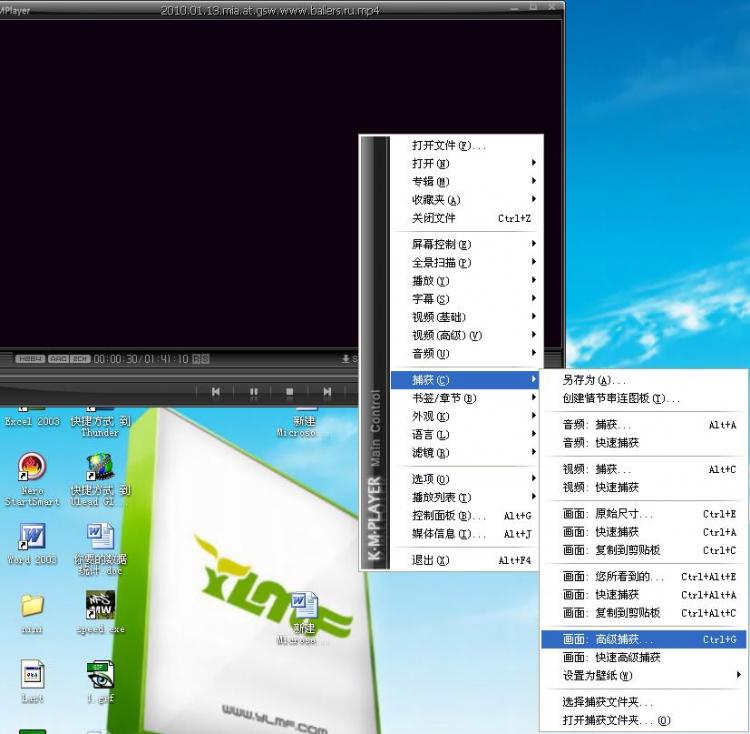The image size is (750, 734).
Task: Choose 画面: 复制到剪贴板 Ctrl+Alt+C
Action: pyautogui.click(x=644, y=613)
